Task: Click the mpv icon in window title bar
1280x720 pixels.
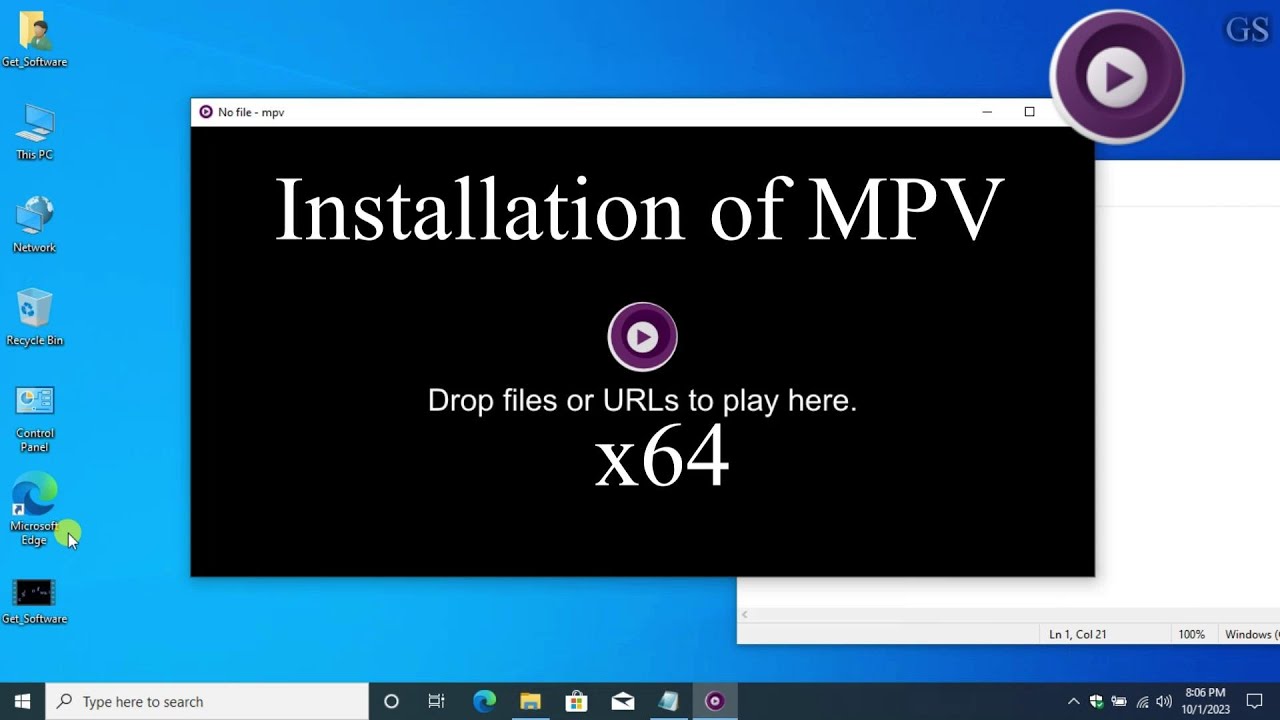Action: [x=206, y=112]
